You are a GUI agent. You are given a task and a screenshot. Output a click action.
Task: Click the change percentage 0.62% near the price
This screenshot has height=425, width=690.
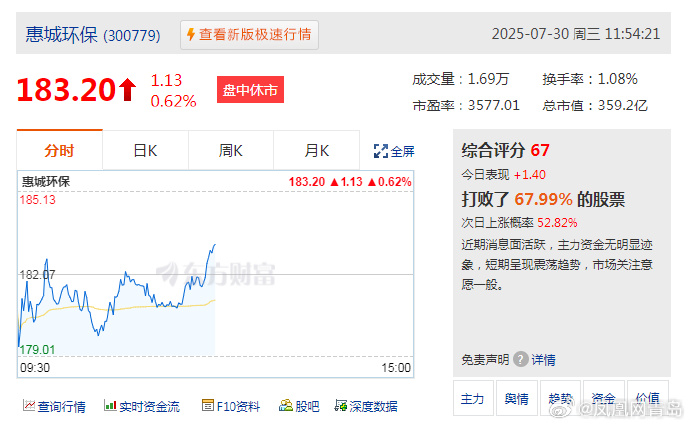(x=173, y=101)
